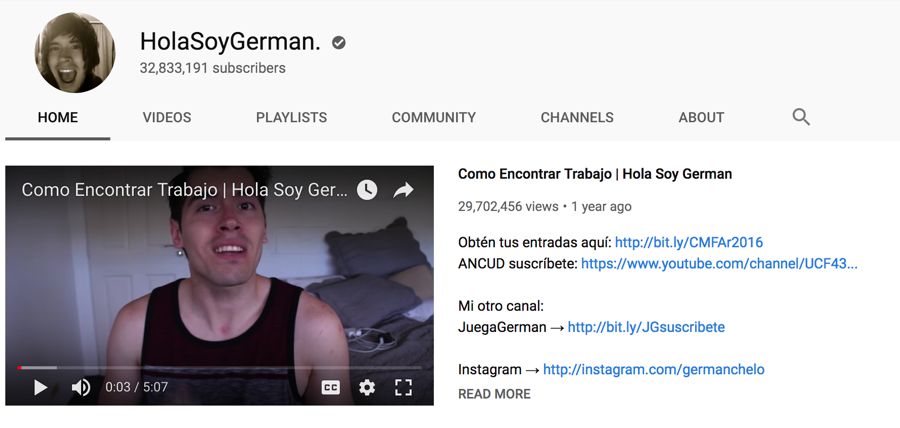This screenshot has width=900, height=428.
Task: Open video settings gear icon
Action: pos(367,387)
